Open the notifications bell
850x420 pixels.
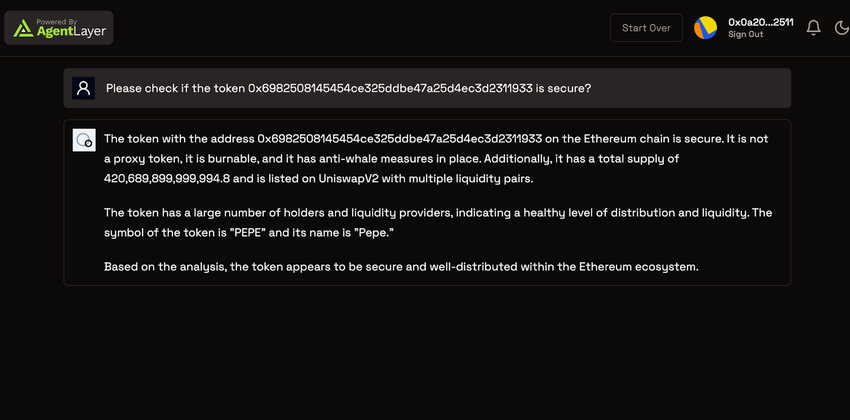[814, 28]
